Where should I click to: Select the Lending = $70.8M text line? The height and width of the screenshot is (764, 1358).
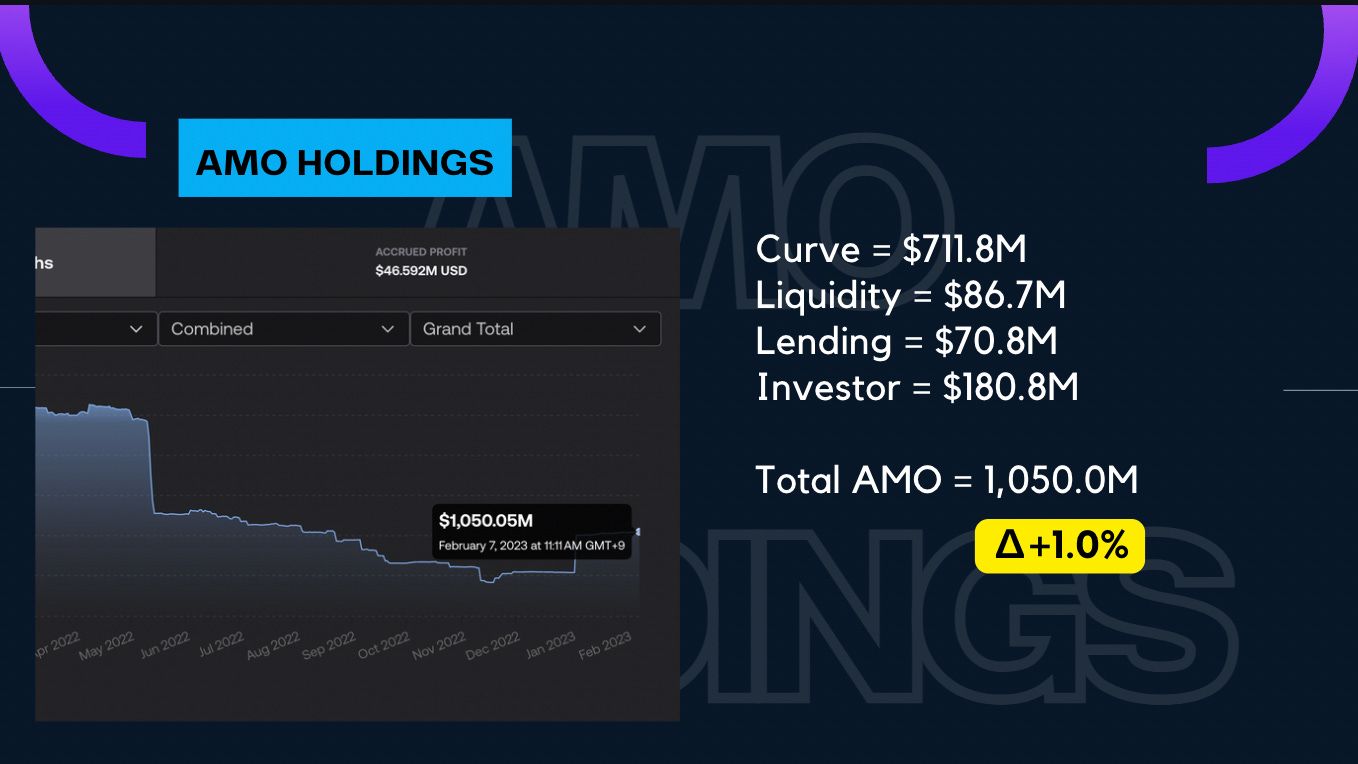pos(906,342)
